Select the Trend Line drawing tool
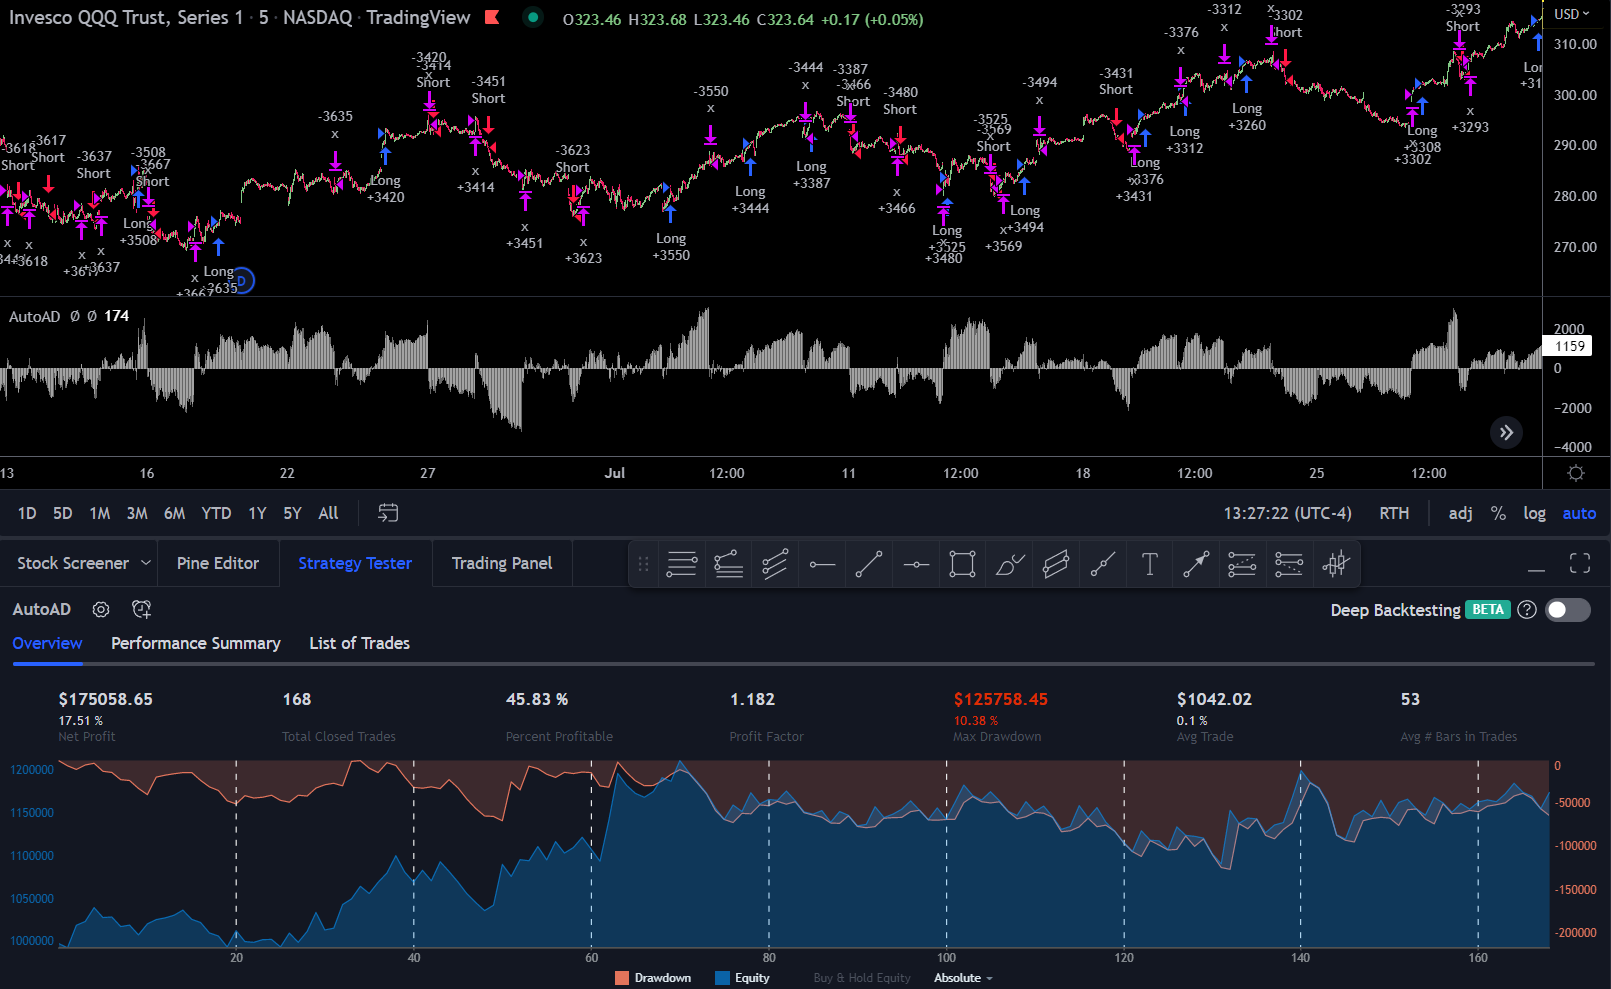 [x=869, y=564]
